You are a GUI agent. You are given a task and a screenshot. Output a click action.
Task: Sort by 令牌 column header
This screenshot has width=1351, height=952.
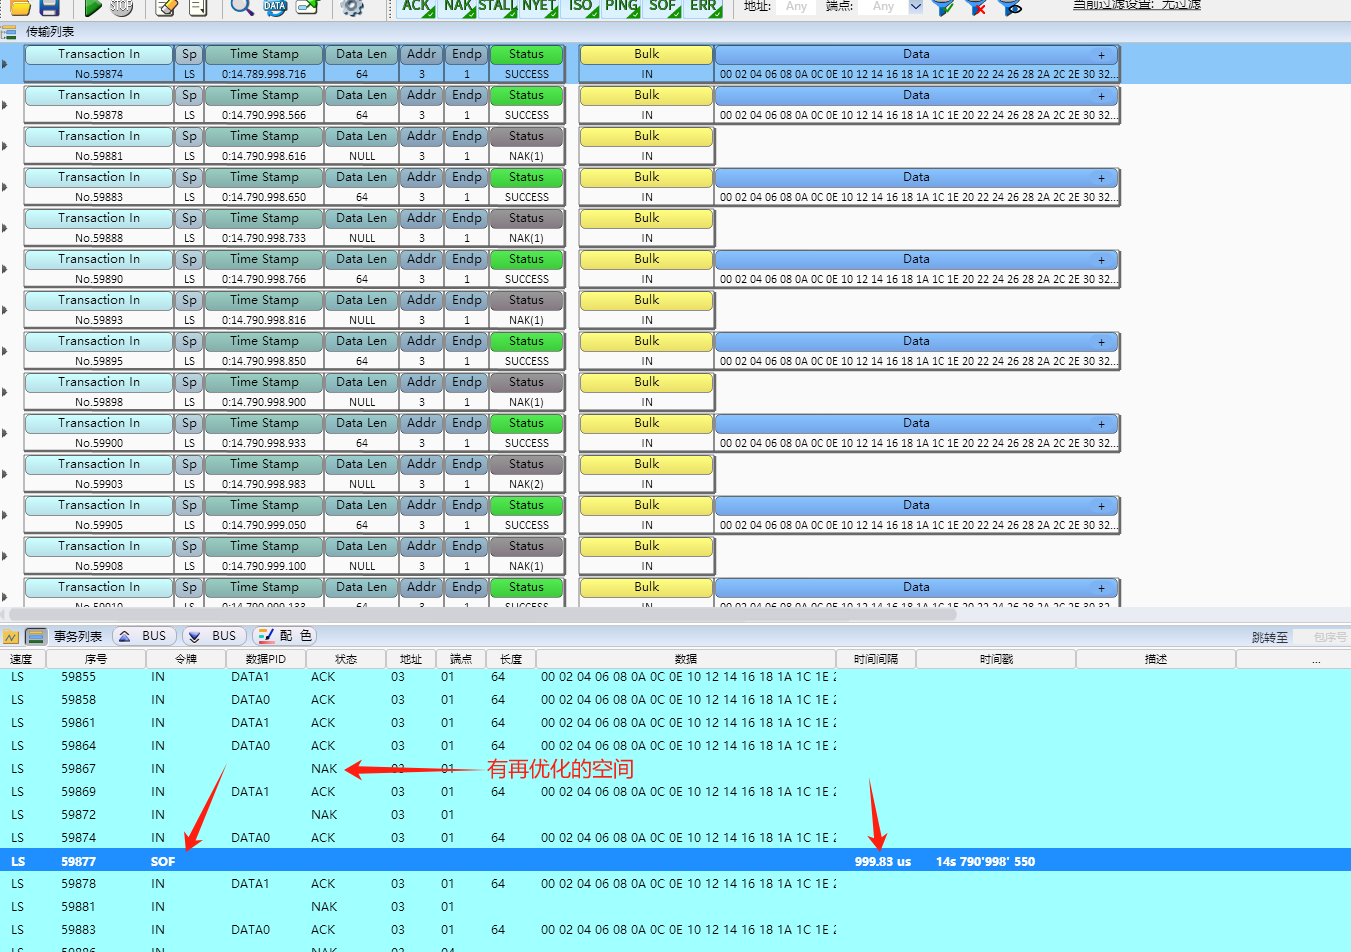[x=186, y=659]
